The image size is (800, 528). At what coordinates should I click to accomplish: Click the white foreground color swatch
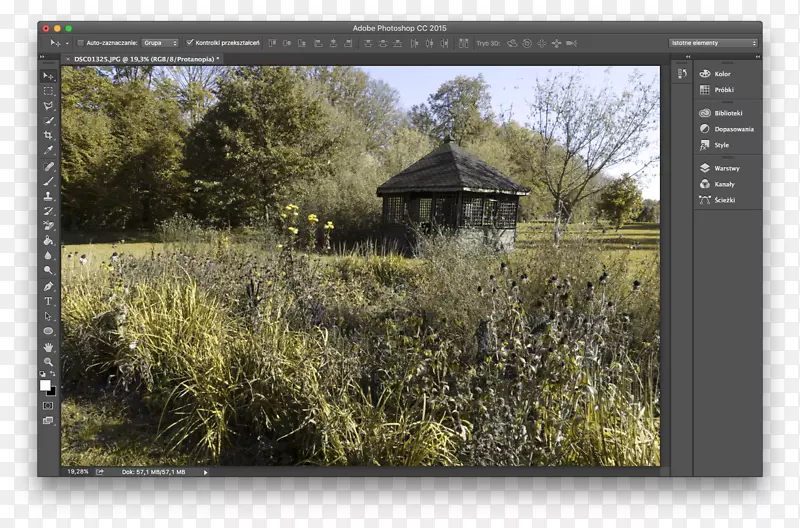click(x=45, y=385)
